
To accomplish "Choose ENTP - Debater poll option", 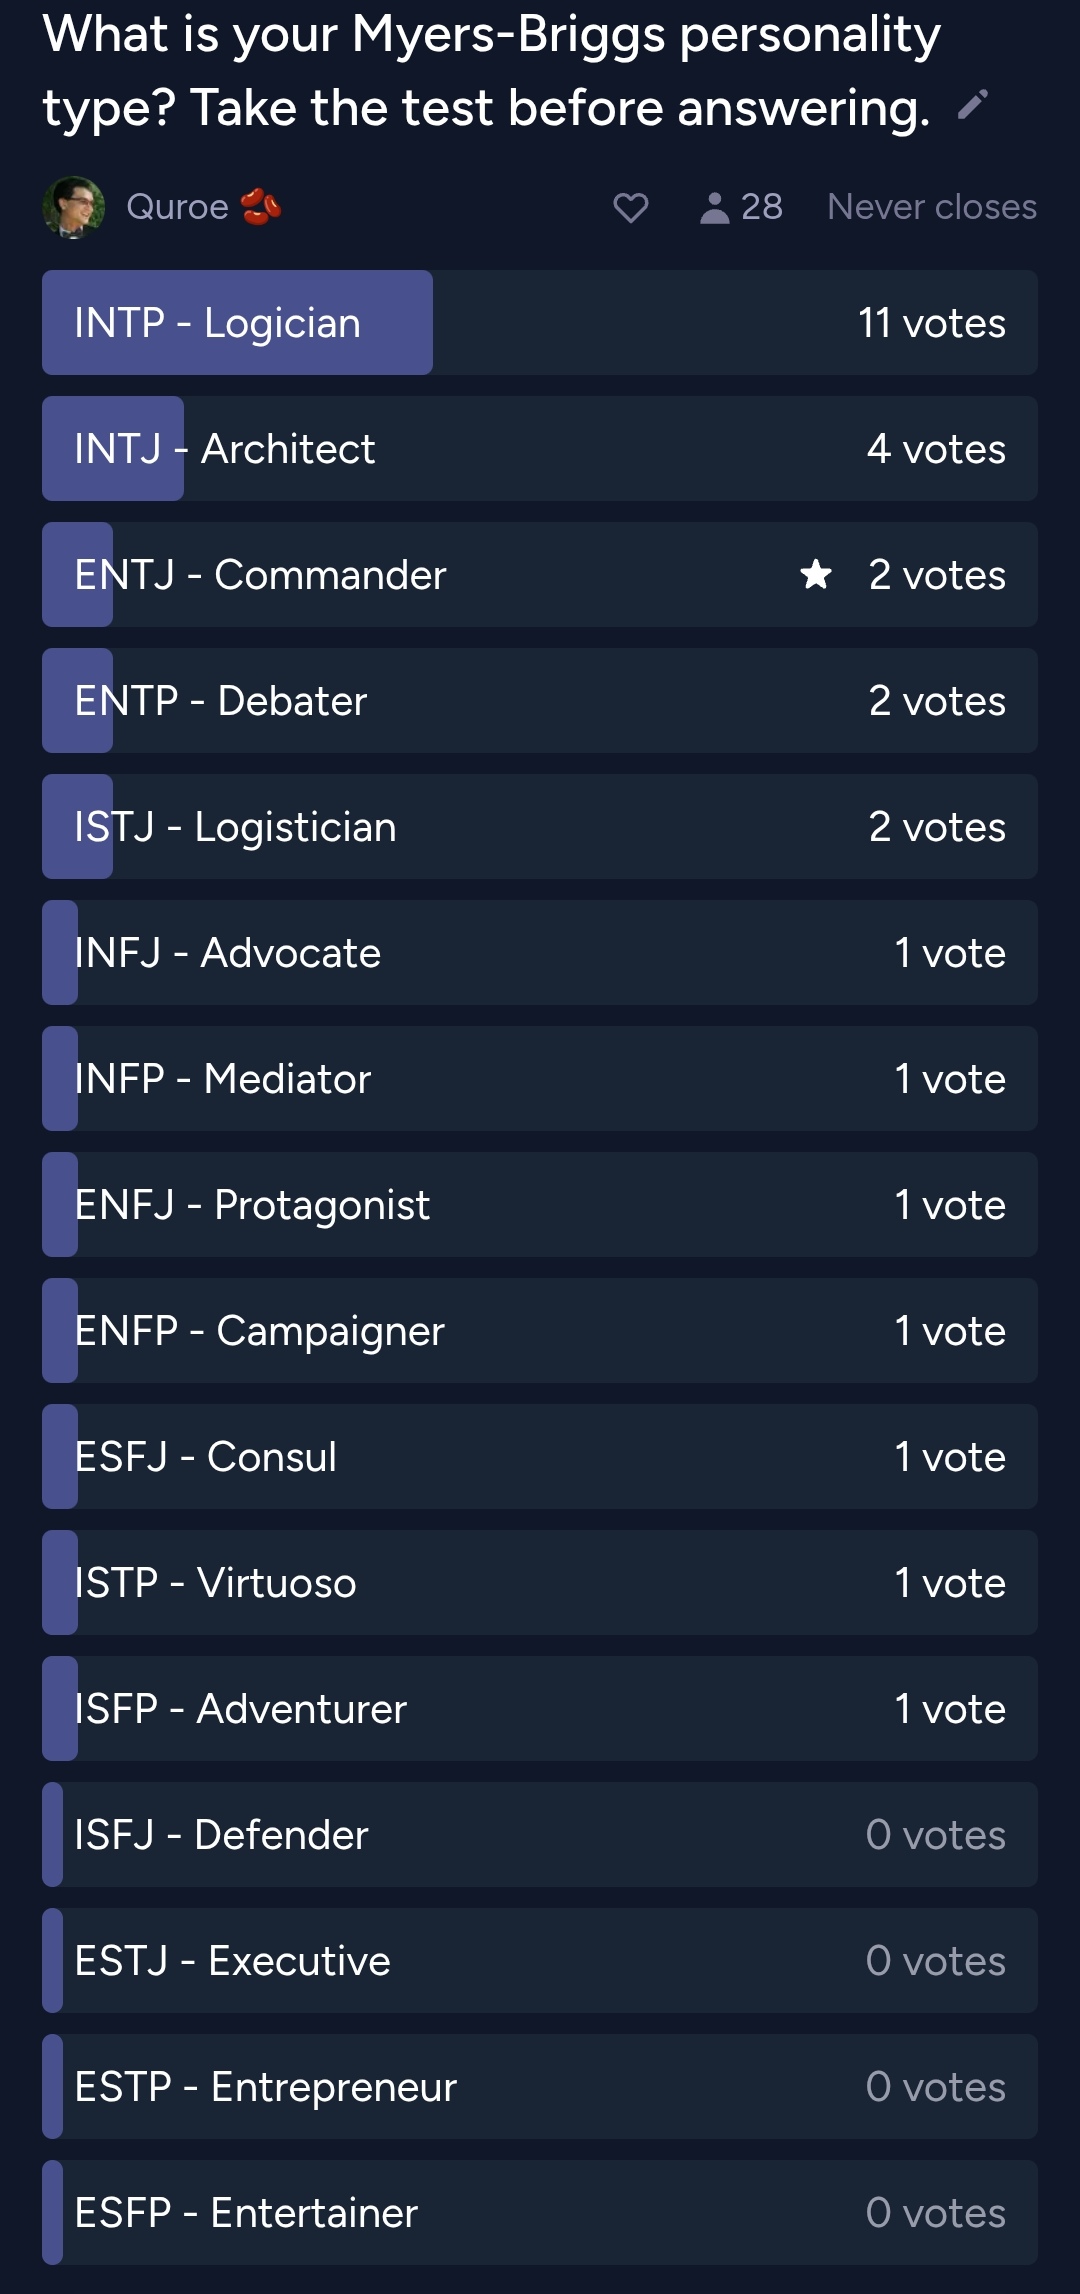I will (540, 701).
